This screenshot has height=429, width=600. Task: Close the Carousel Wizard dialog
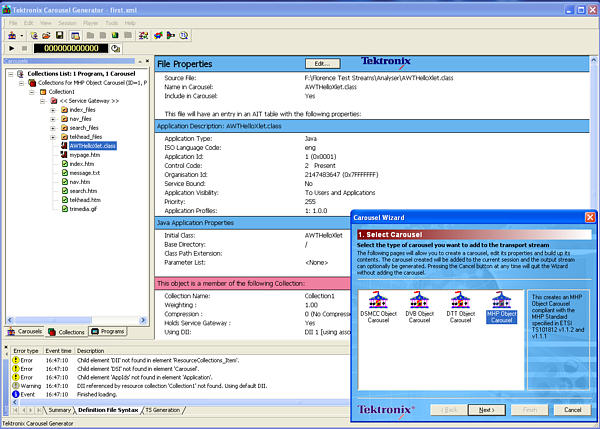click(590, 217)
